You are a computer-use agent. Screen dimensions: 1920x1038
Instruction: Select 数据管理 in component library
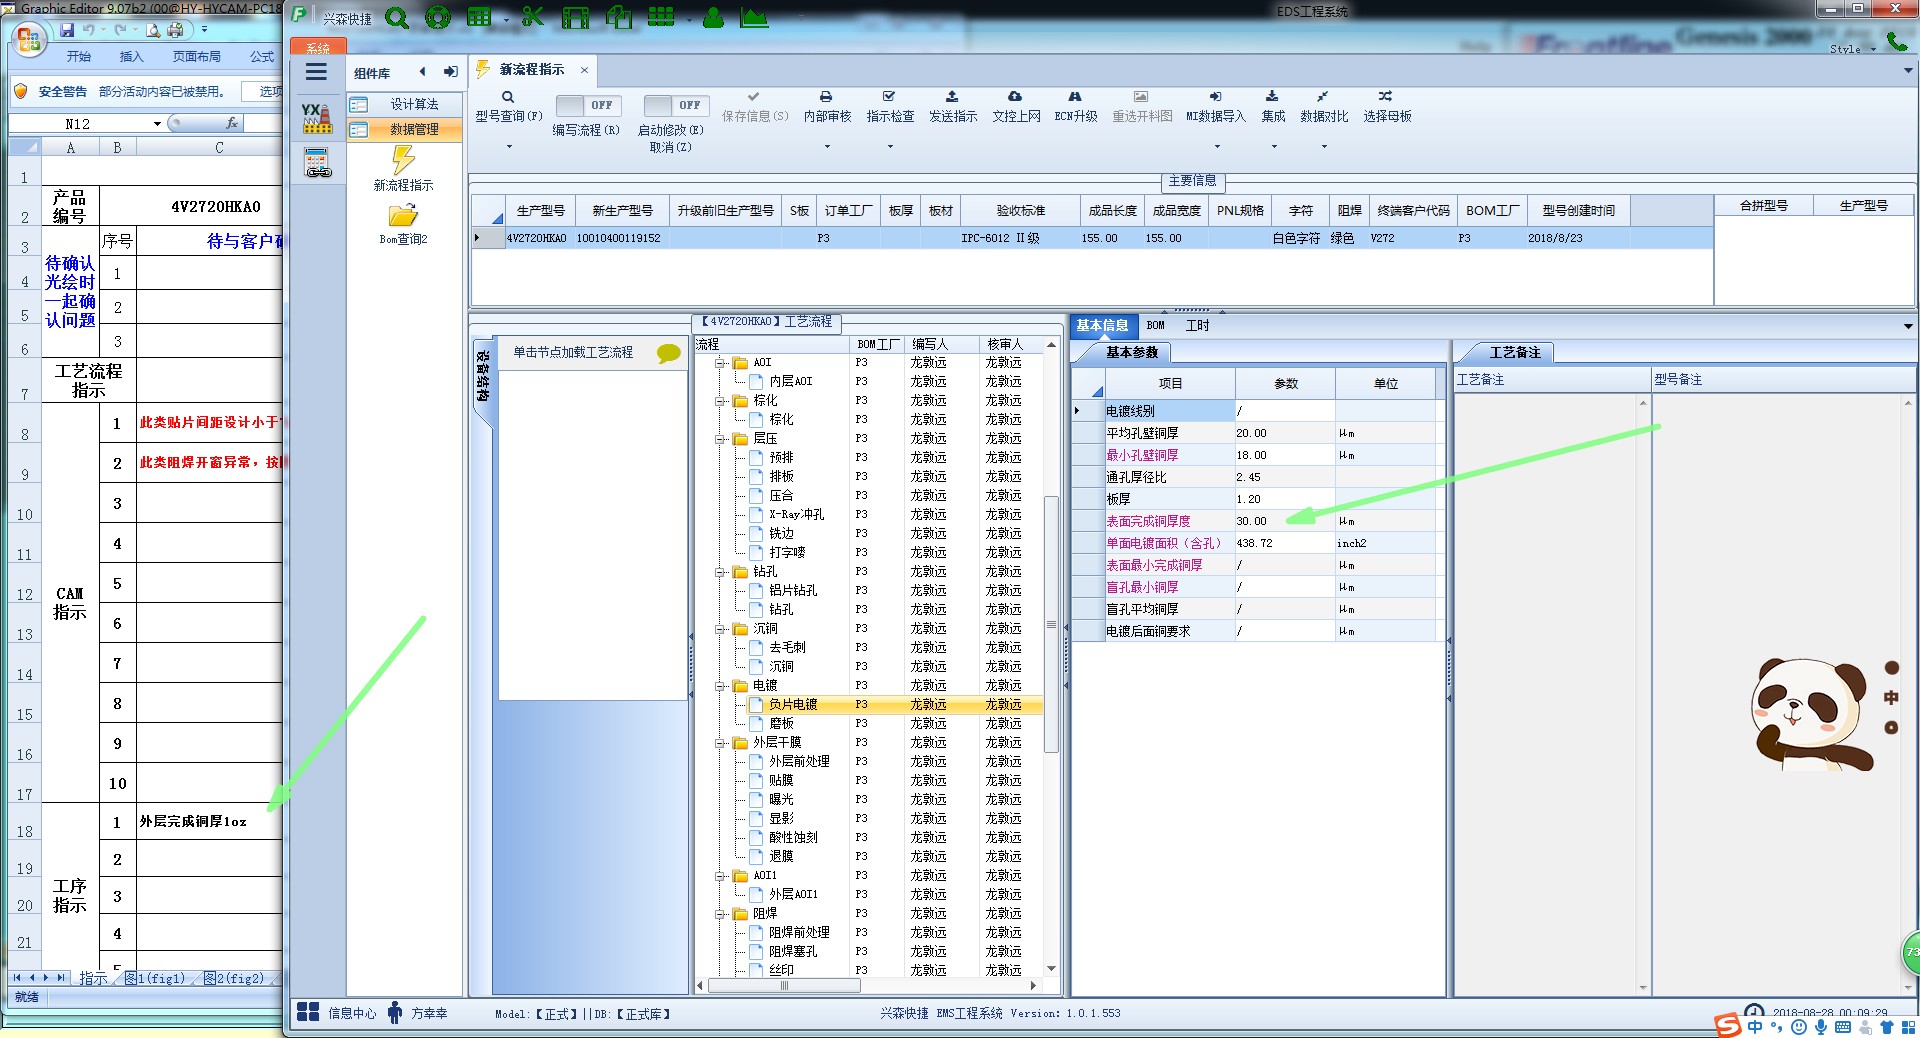(405, 130)
